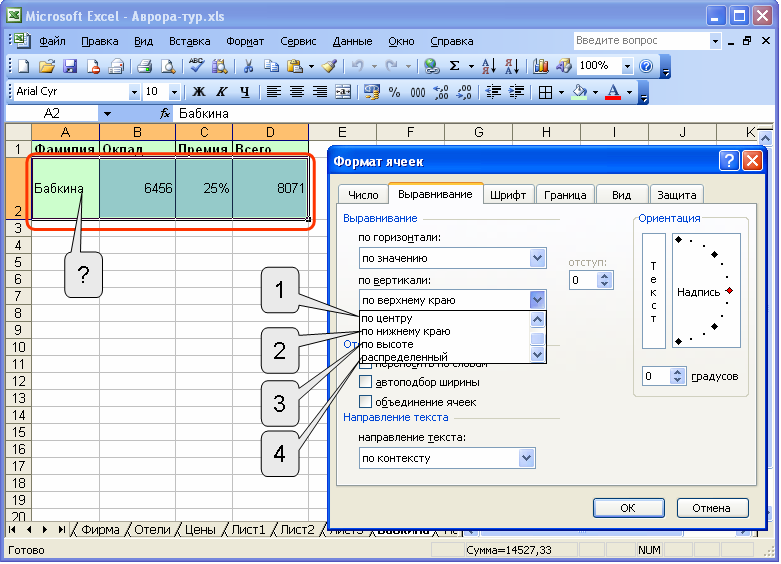Click the градусов degree spinner arrows
The image size is (781, 564).
(x=677, y=376)
